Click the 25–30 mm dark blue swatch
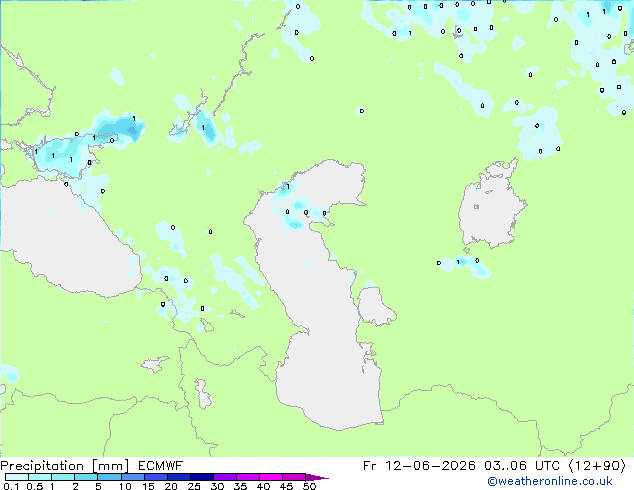This screenshot has height=490, width=634. coord(201,477)
